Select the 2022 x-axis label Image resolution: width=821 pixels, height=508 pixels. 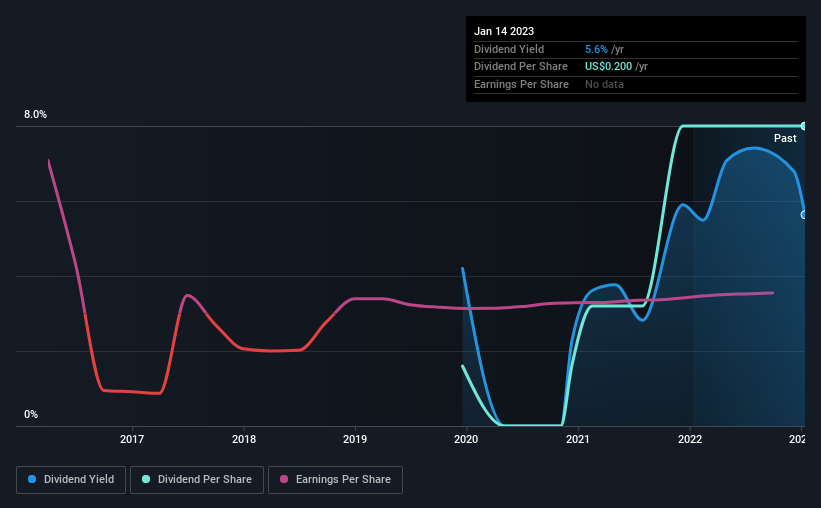pyautogui.click(x=690, y=439)
